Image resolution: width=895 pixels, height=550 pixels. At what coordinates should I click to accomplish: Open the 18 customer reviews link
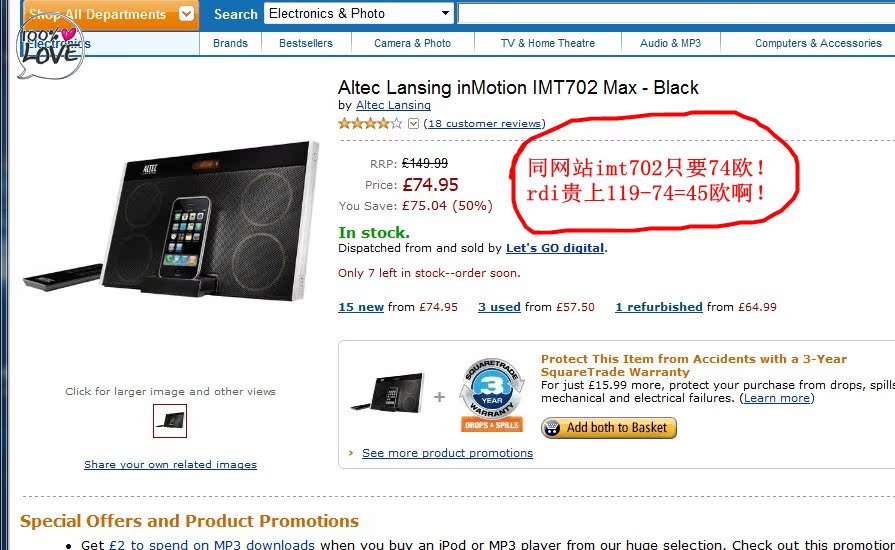pyautogui.click(x=484, y=123)
